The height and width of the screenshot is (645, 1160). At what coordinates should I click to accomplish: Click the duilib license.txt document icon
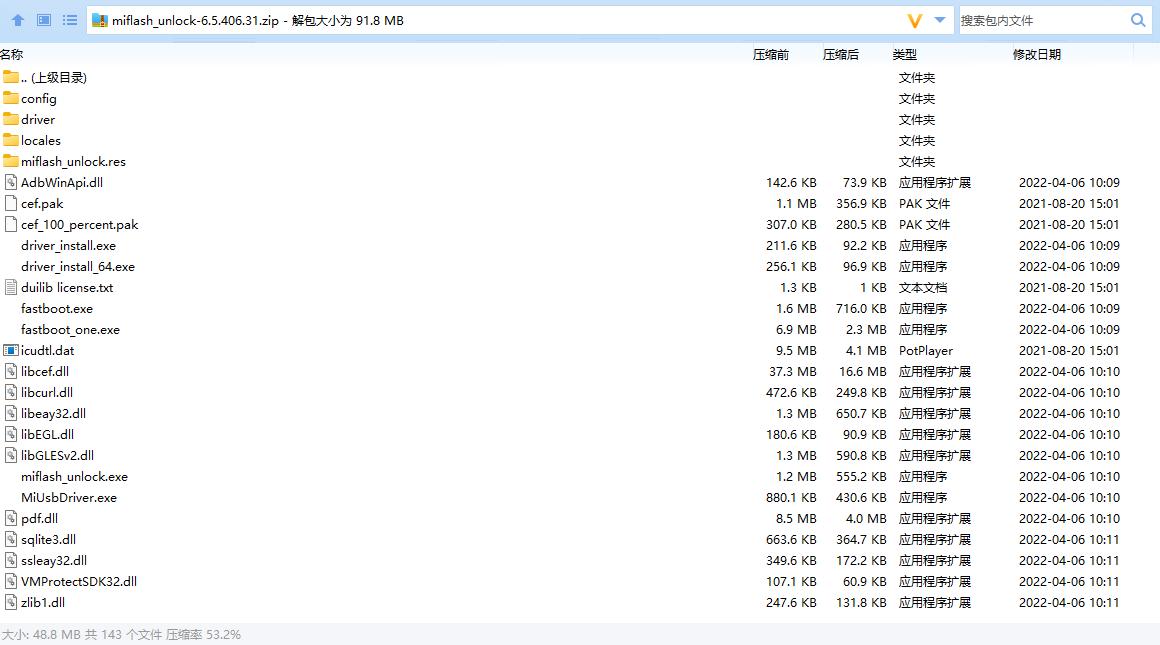(x=10, y=287)
